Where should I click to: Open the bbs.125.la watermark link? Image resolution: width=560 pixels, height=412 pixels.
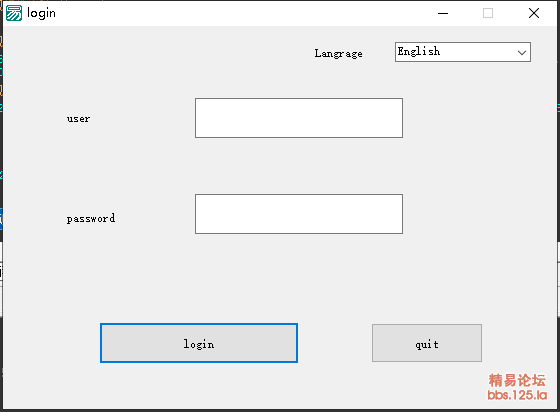point(517,395)
